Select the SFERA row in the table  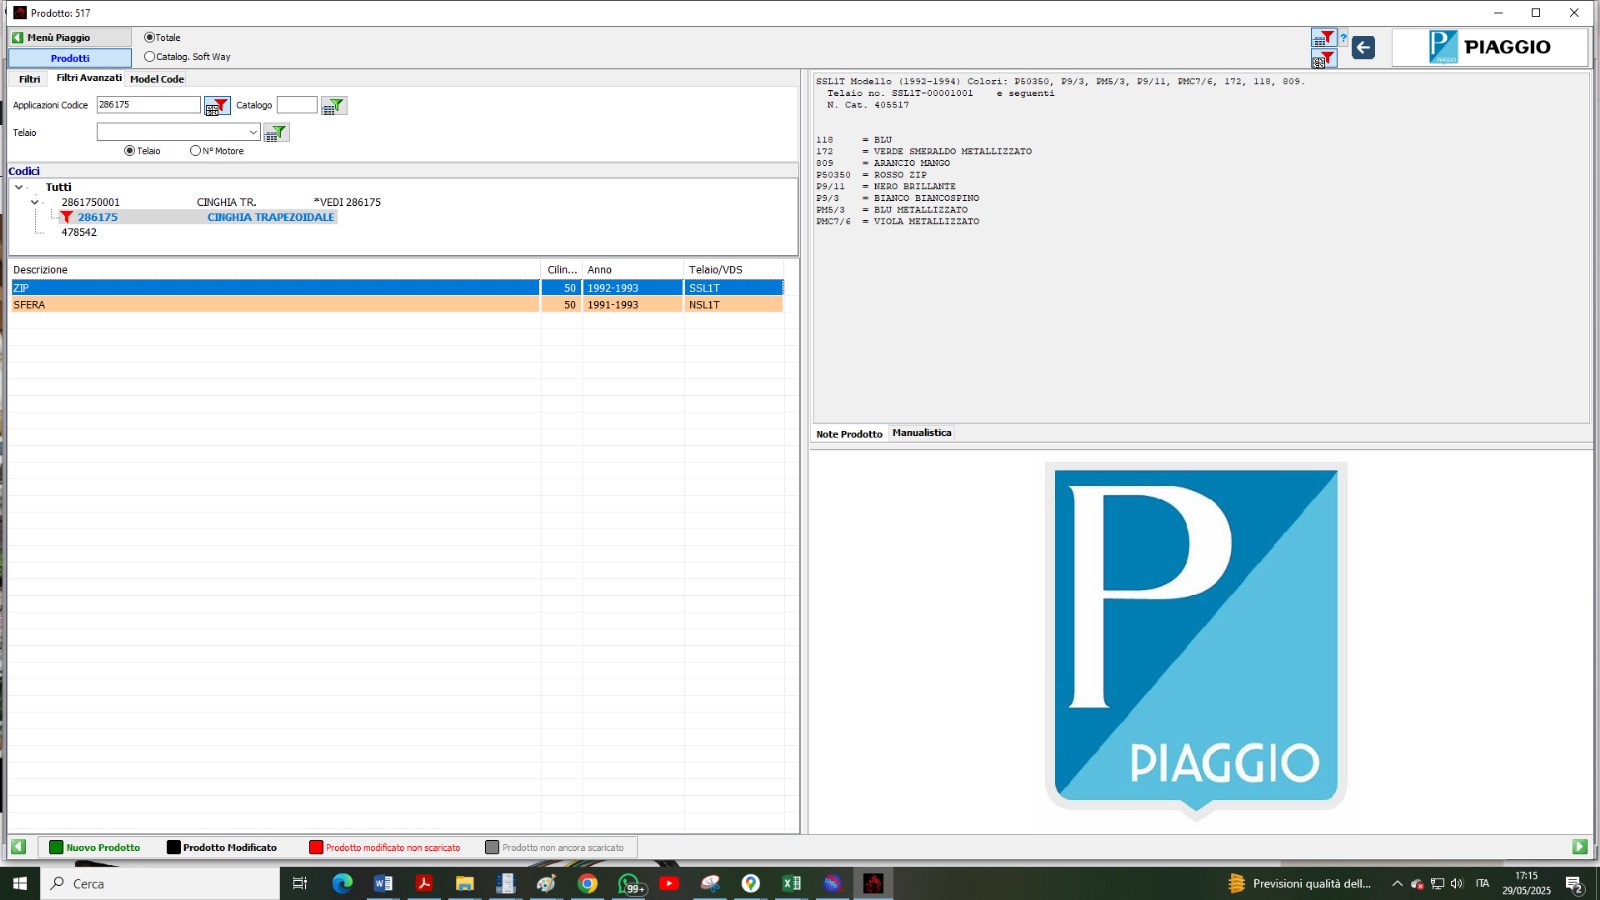[x=275, y=305]
